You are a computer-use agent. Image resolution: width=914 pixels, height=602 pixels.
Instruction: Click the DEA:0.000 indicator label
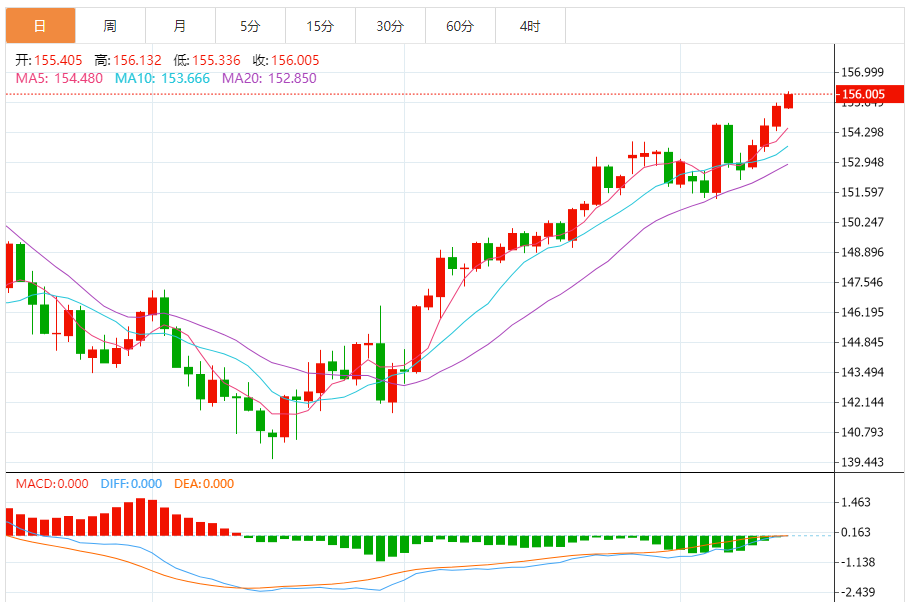(x=204, y=484)
